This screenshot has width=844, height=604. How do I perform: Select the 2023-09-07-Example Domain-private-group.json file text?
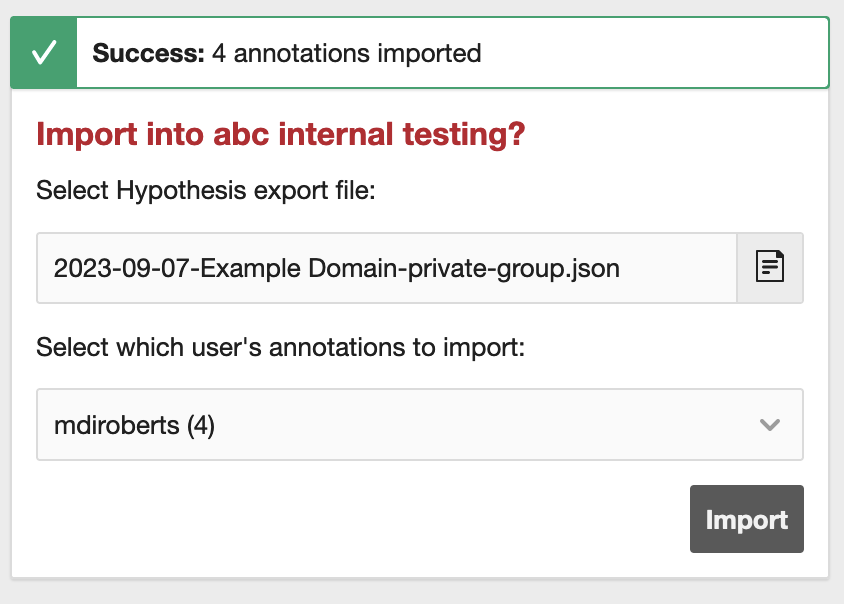pos(336,267)
